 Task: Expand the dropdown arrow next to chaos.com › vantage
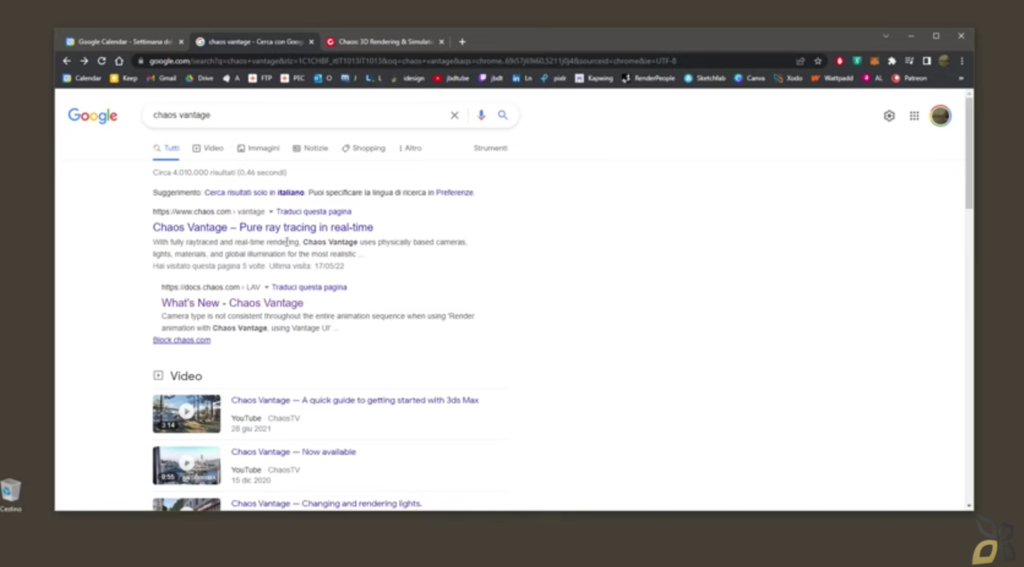tap(270, 212)
